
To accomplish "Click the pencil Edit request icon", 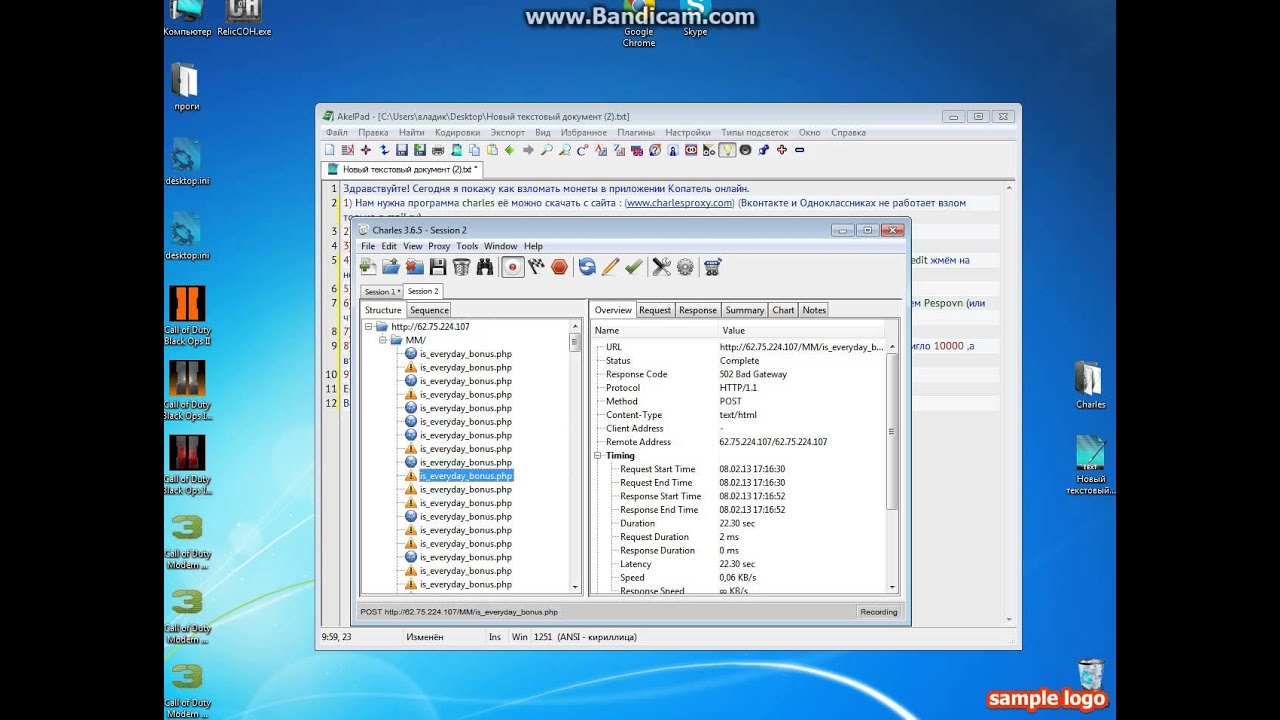I will 610,267.
